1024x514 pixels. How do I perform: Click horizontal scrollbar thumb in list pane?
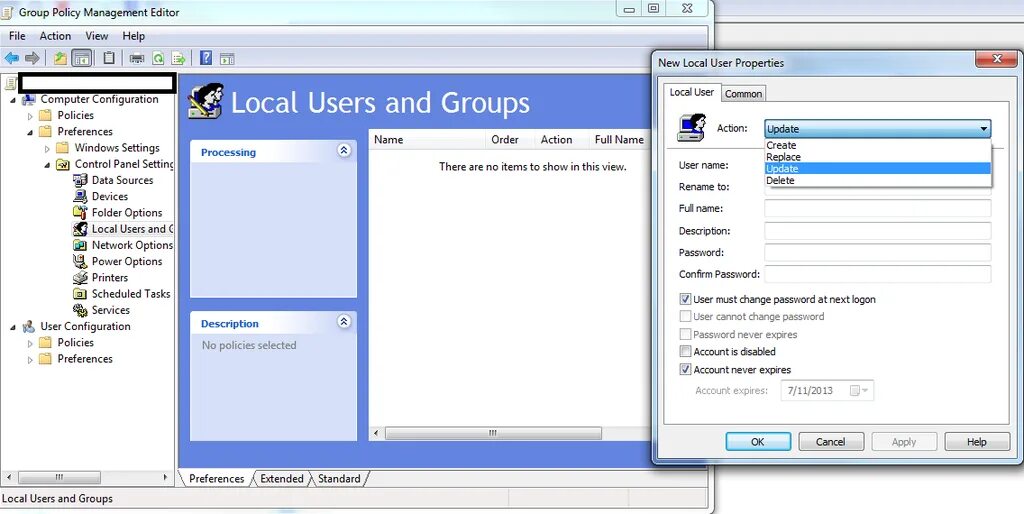tap(493, 433)
